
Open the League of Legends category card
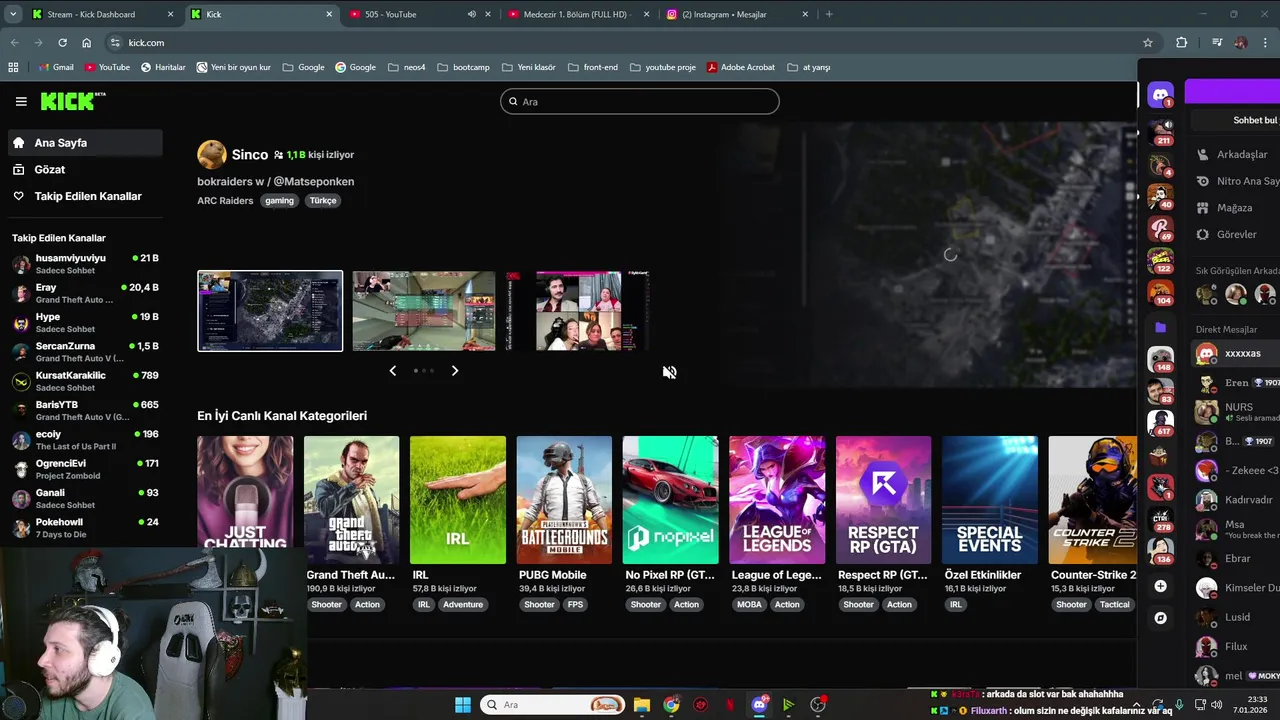coord(777,500)
